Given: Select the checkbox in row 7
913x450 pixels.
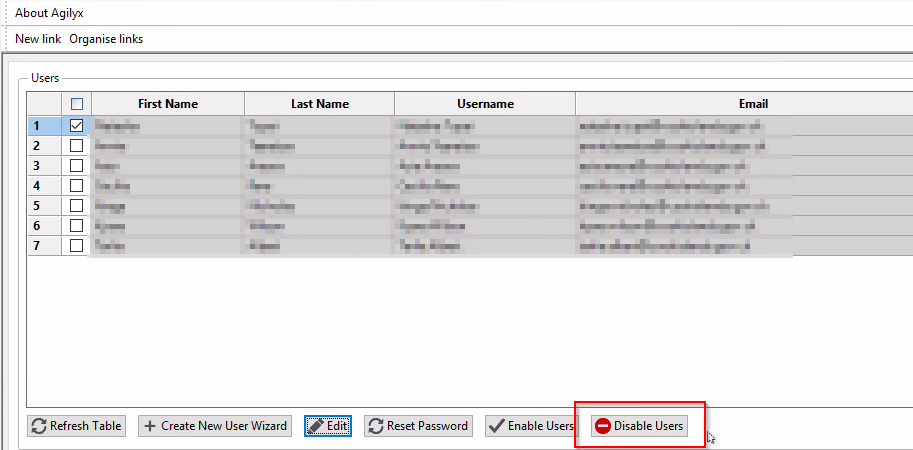Looking at the screenshot, I should 76,246.
